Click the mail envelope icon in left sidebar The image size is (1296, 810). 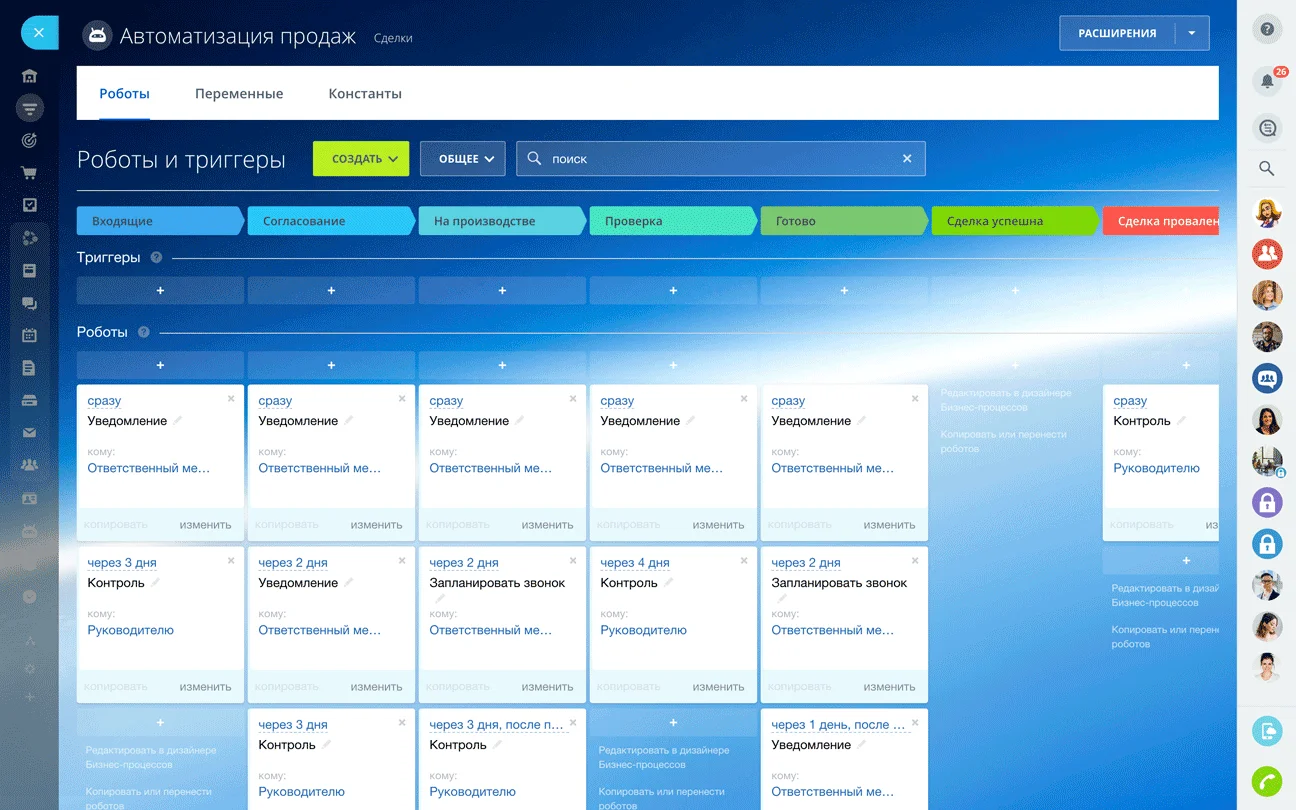tap(29, 433)
